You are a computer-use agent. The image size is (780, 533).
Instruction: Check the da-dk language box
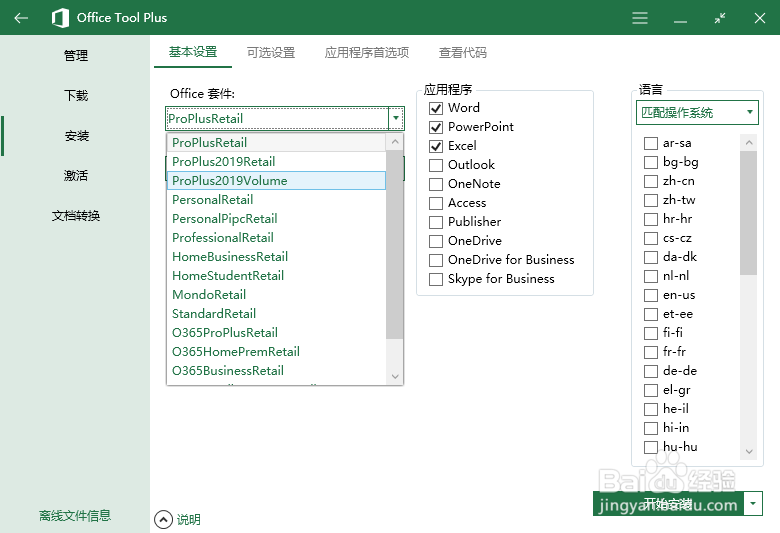pos(651,257)
